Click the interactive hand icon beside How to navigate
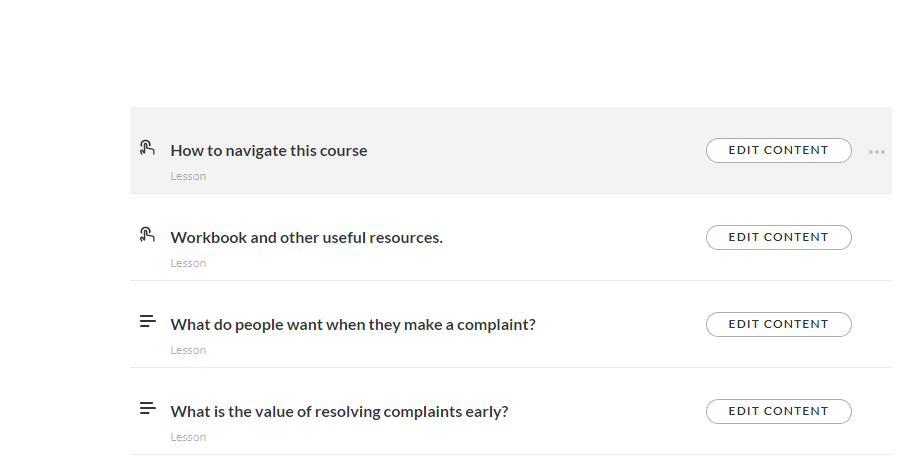 147,148
